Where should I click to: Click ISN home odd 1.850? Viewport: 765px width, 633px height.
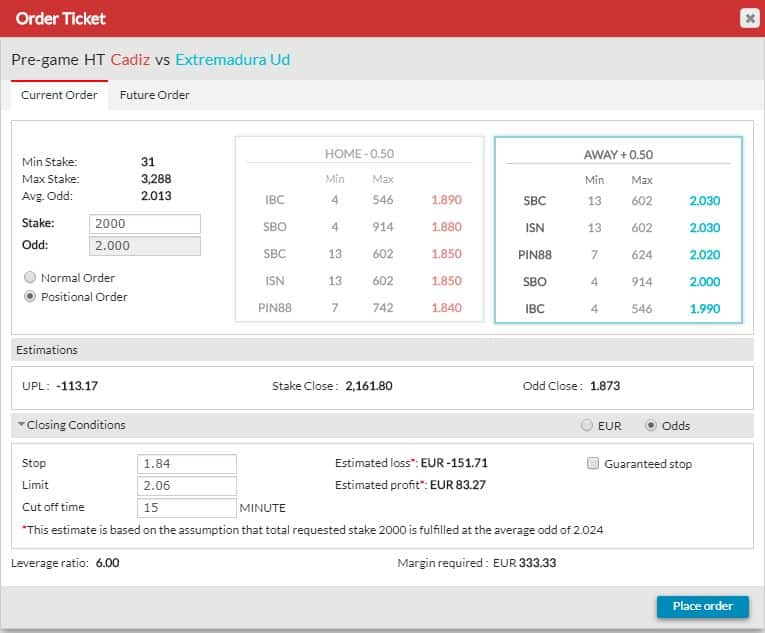click(446, 281)
